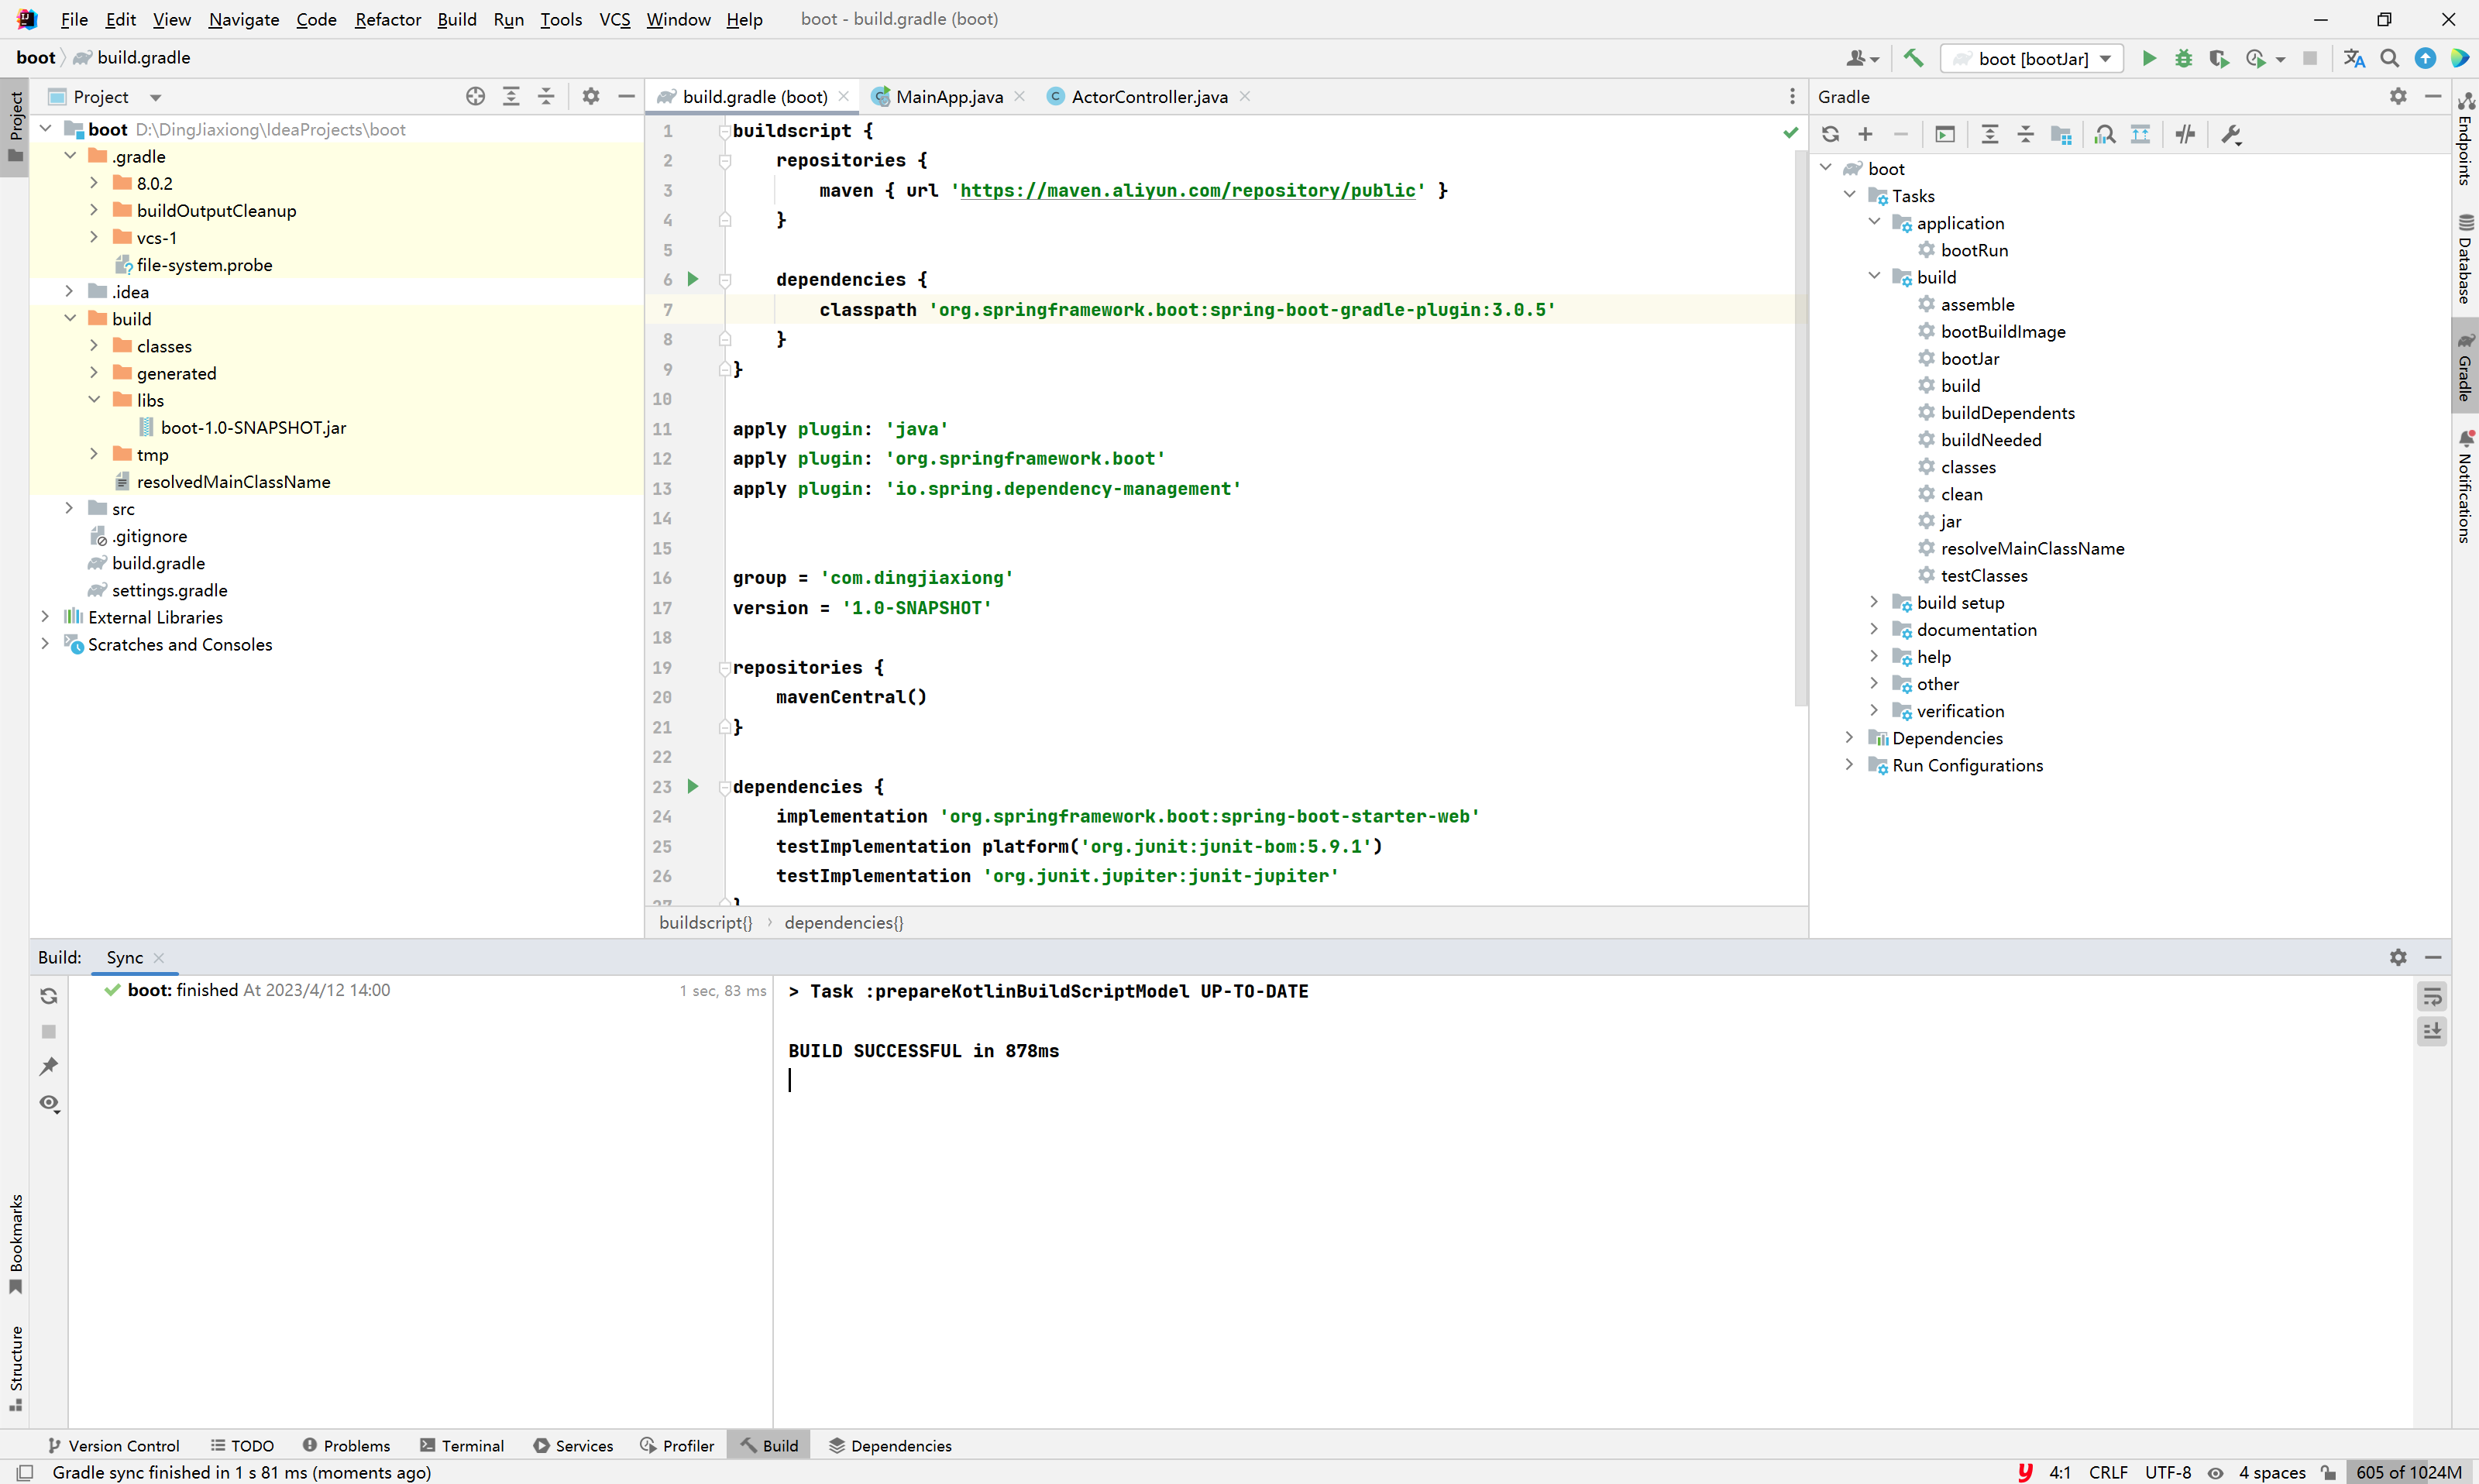Click the Gradle panel icon on right sidebar
Screen dimensions: 2479x1484
tap(2461, 362)
